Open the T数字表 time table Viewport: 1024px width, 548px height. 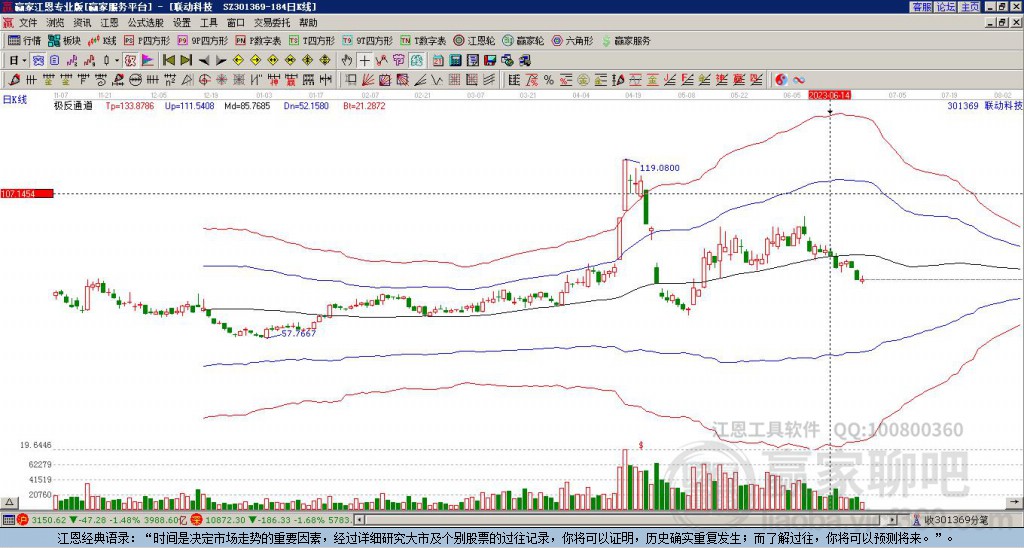423,40
